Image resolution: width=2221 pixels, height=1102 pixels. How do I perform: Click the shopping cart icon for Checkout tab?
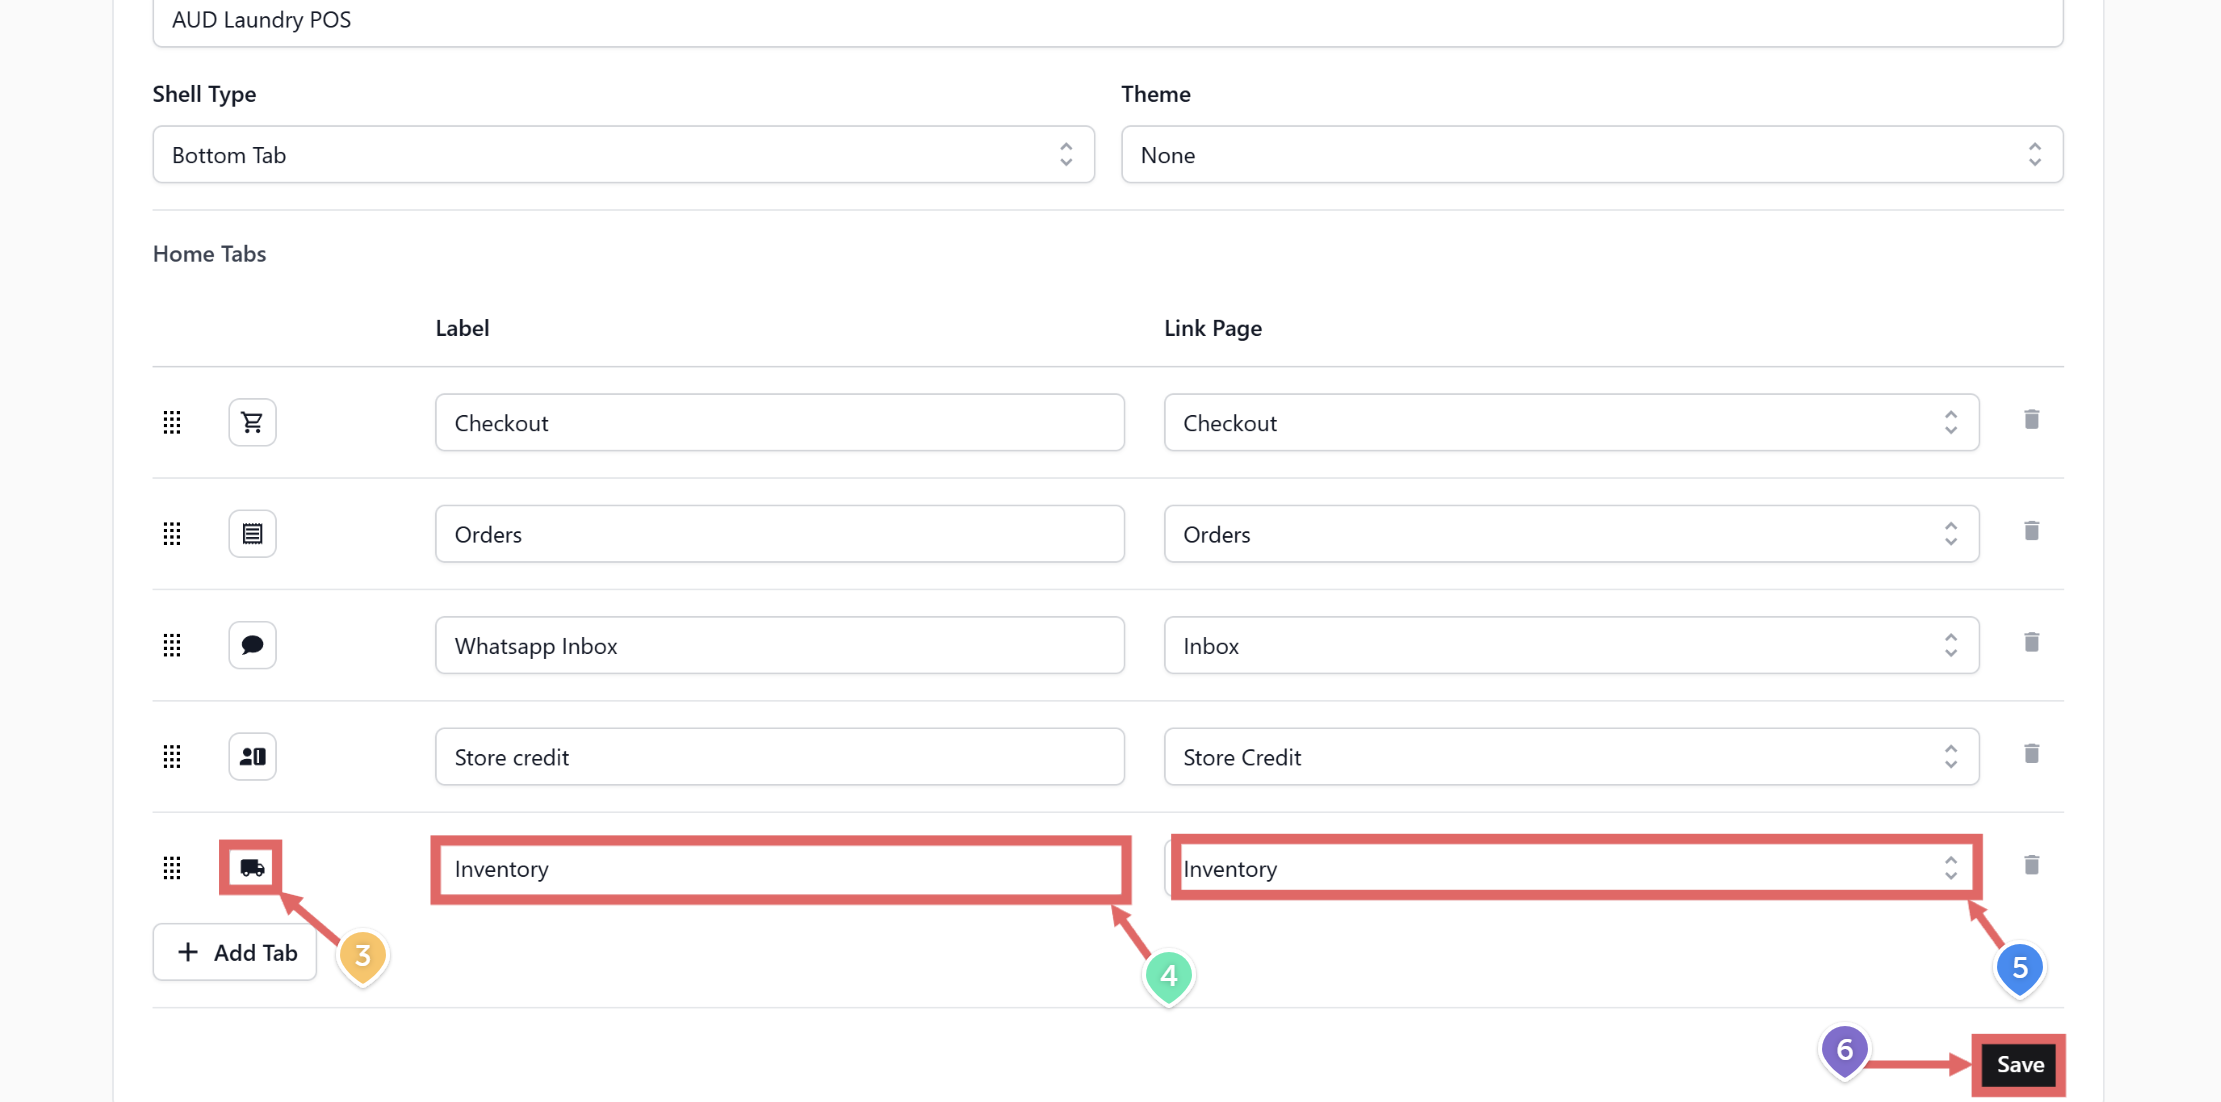tap(252, 422)
